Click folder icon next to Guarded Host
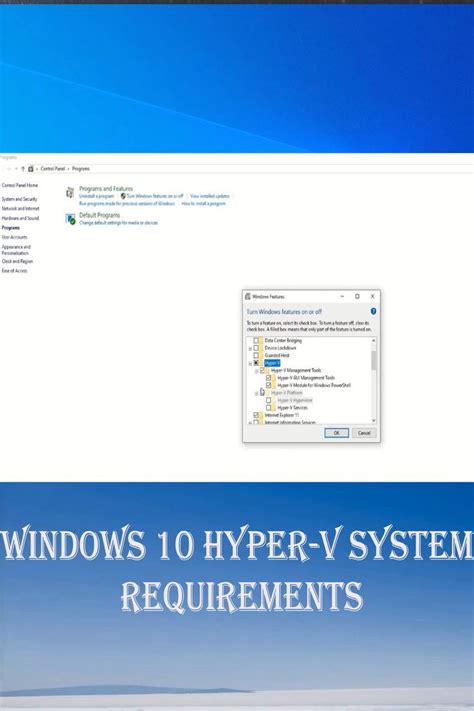The image size is (474, 711). (261, 355)
